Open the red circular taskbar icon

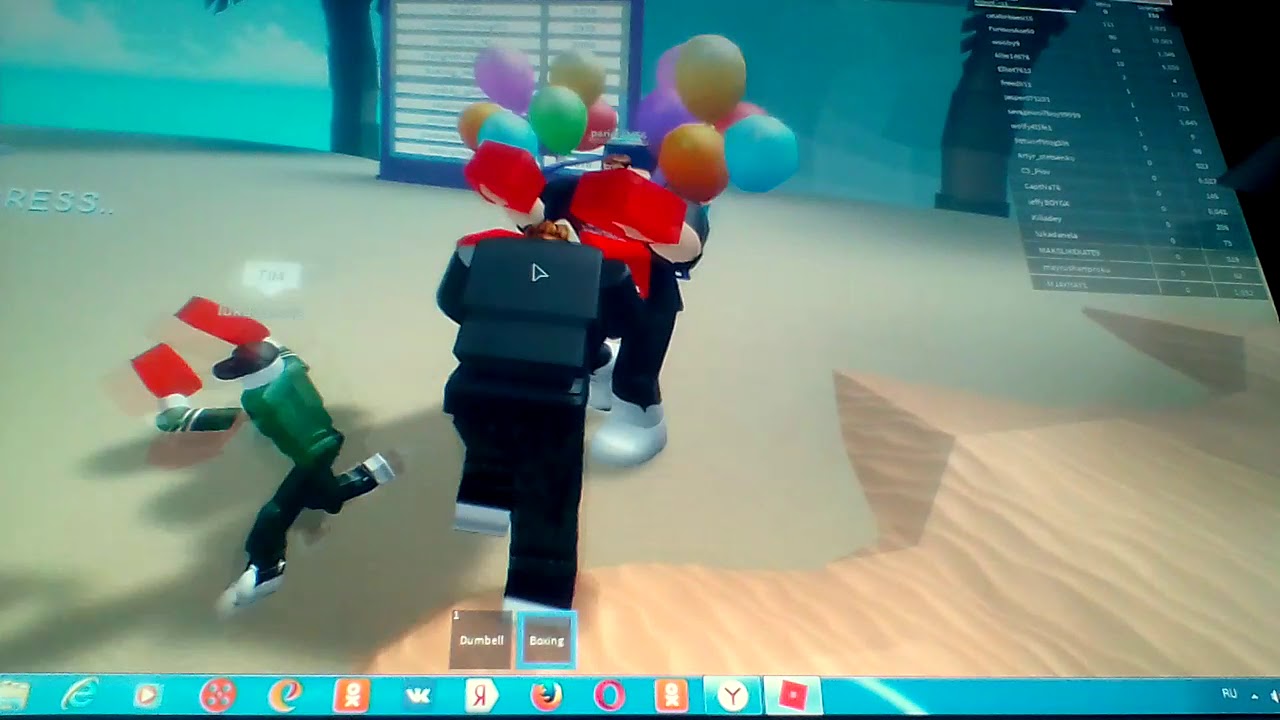(x=217, y=696)
